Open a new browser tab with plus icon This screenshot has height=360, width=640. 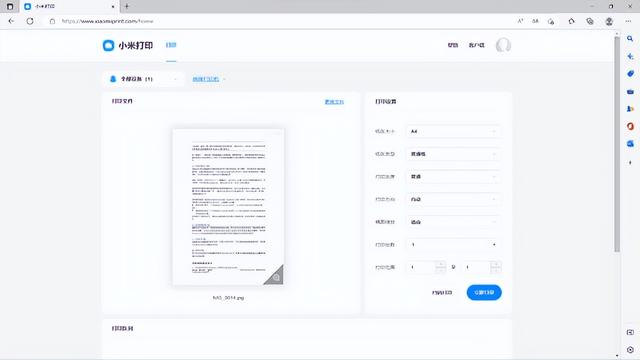click(x=127, y=7)
